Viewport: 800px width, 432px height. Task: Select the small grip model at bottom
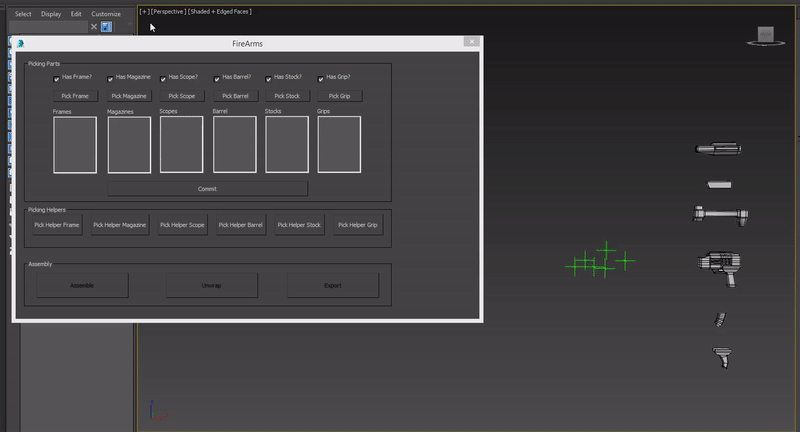722,355
